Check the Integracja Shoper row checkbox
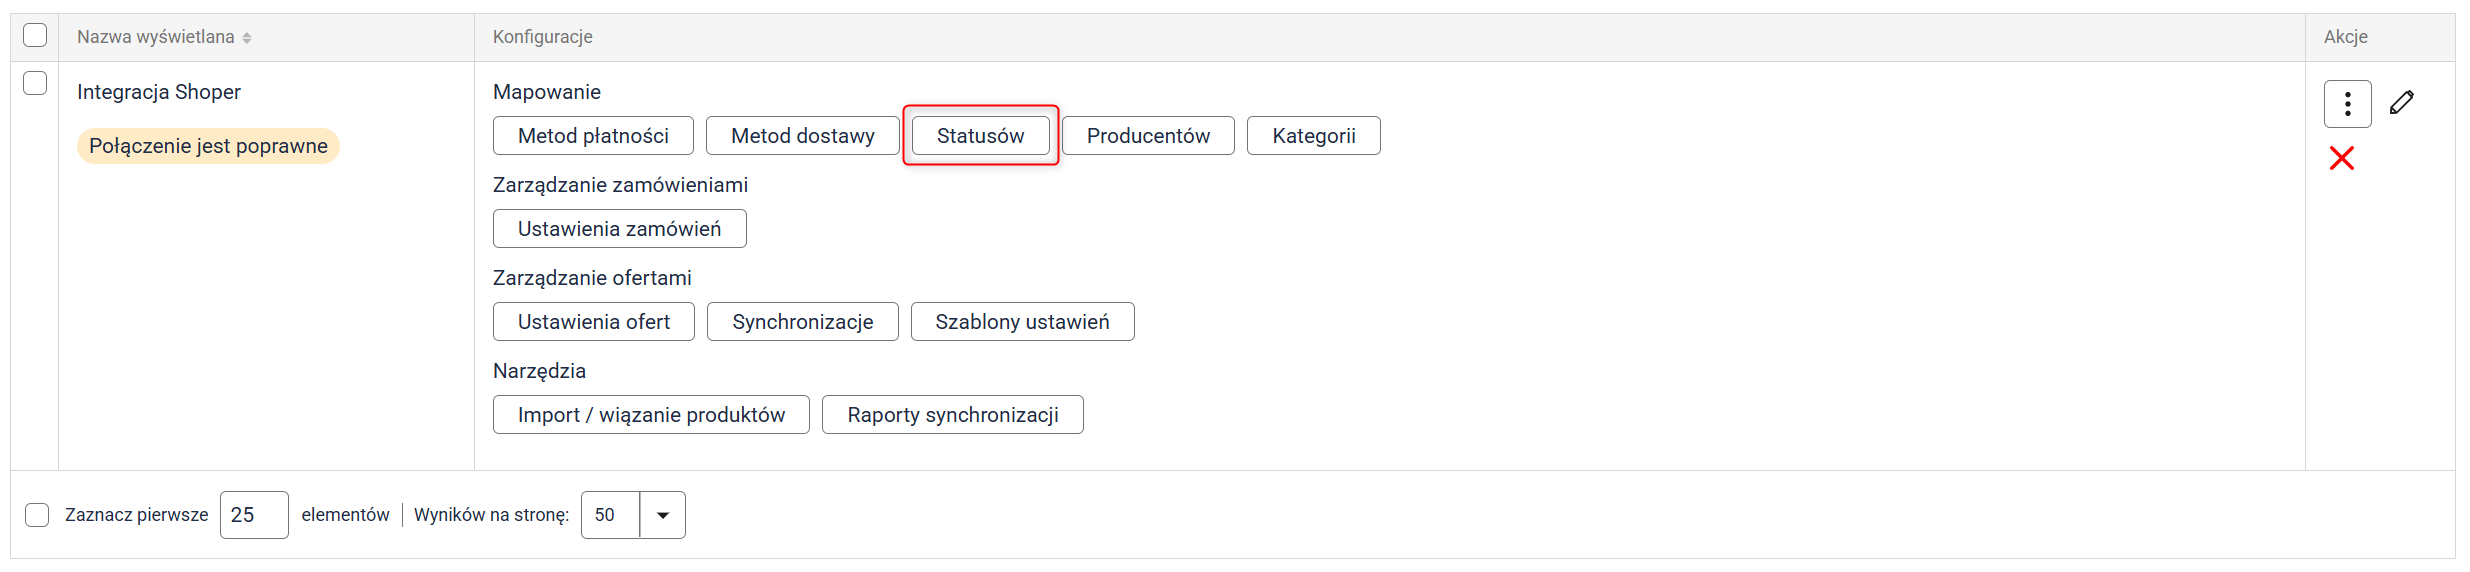 [x=35, y=83]
